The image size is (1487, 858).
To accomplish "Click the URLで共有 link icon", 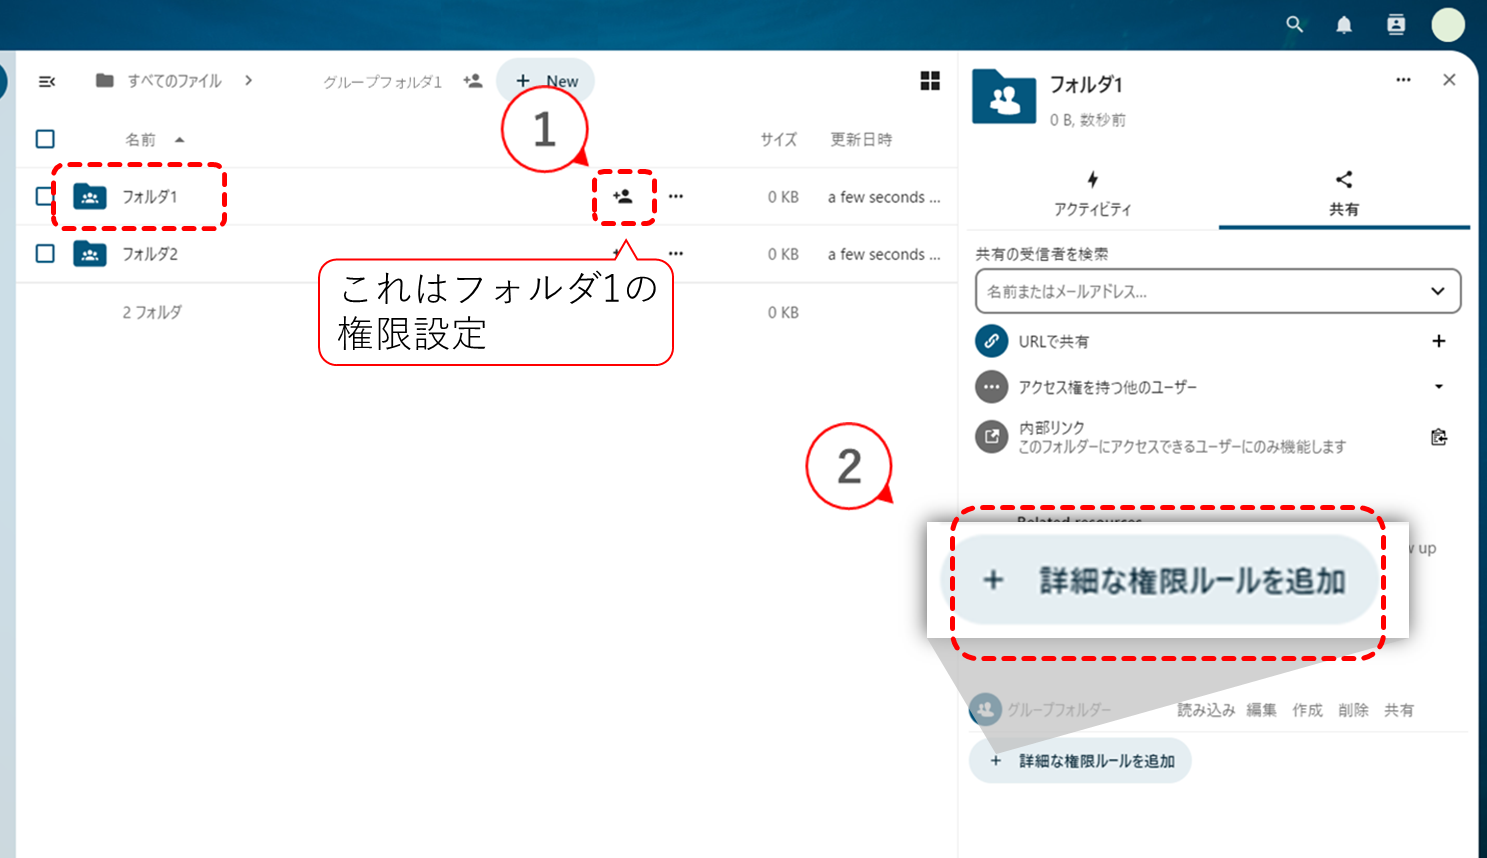I will point(991,341).
